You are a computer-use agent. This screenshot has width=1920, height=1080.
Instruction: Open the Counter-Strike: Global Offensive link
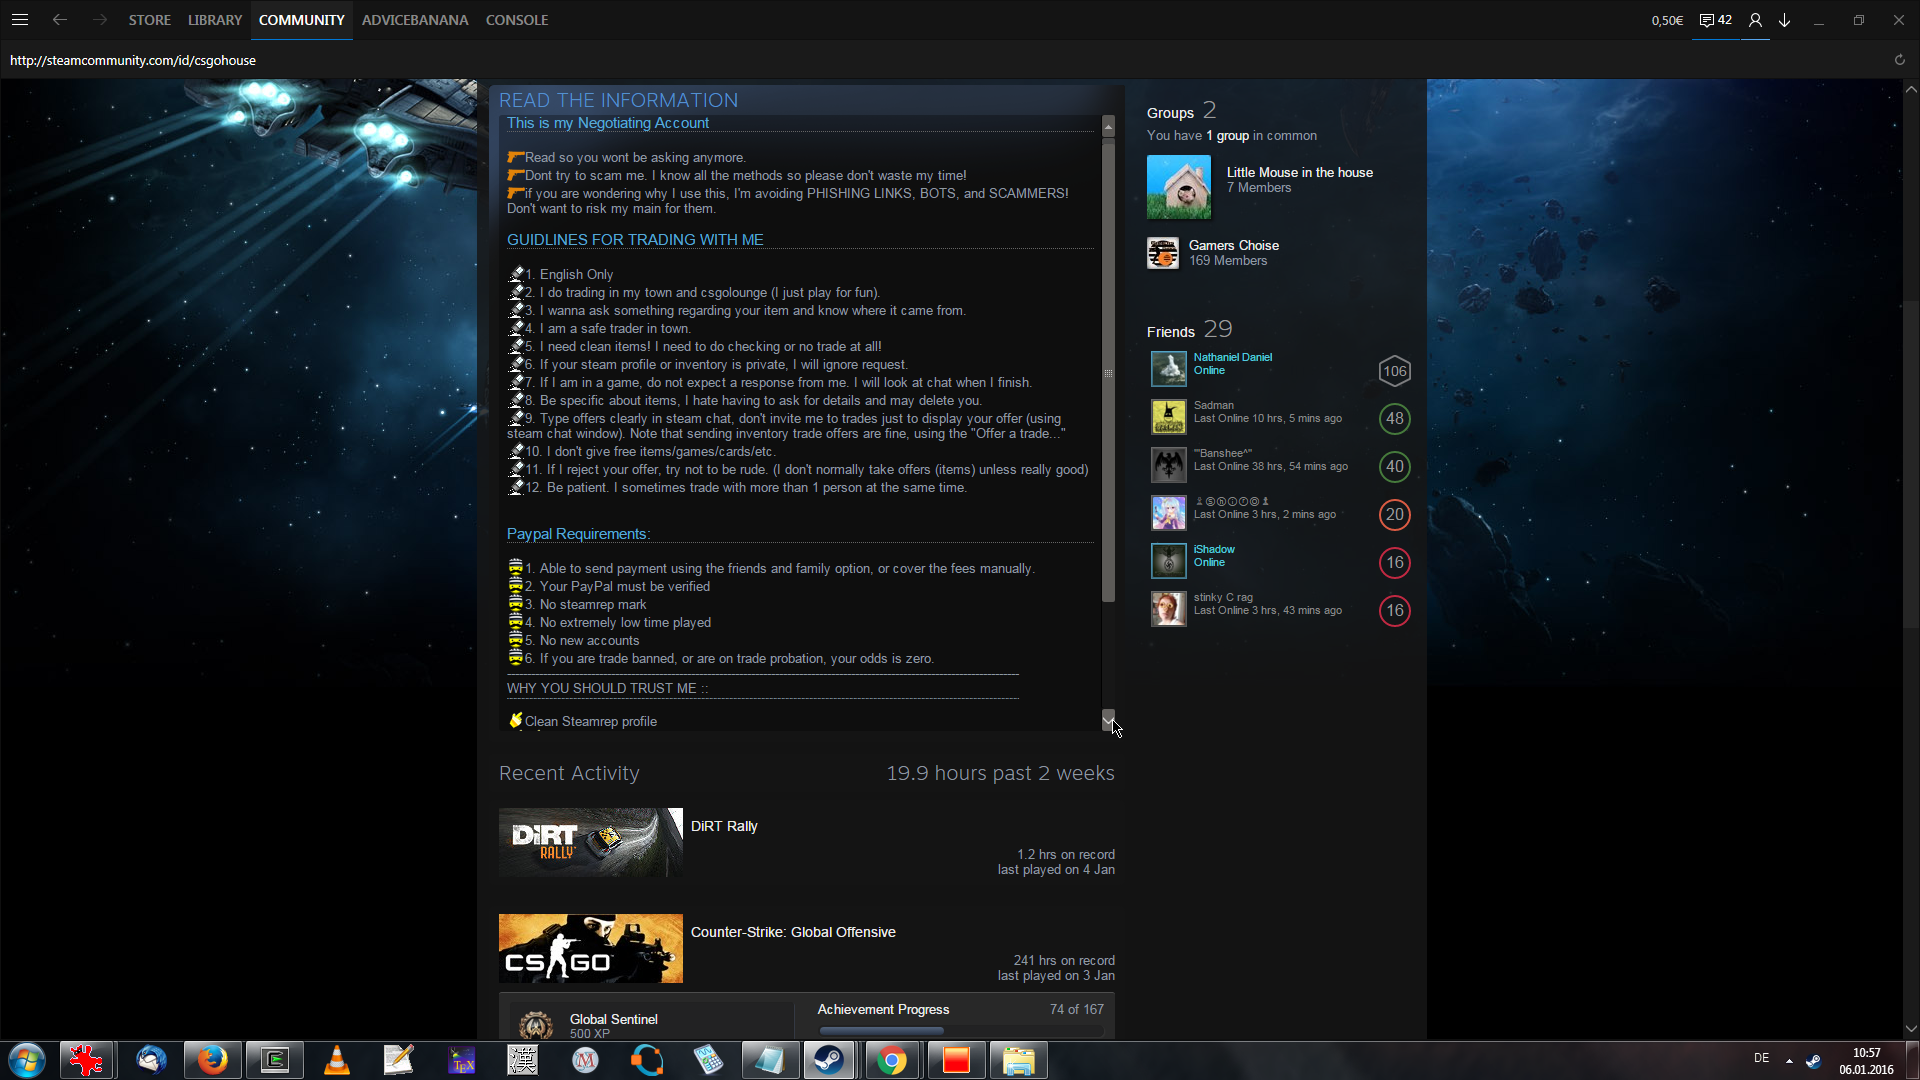793,932
